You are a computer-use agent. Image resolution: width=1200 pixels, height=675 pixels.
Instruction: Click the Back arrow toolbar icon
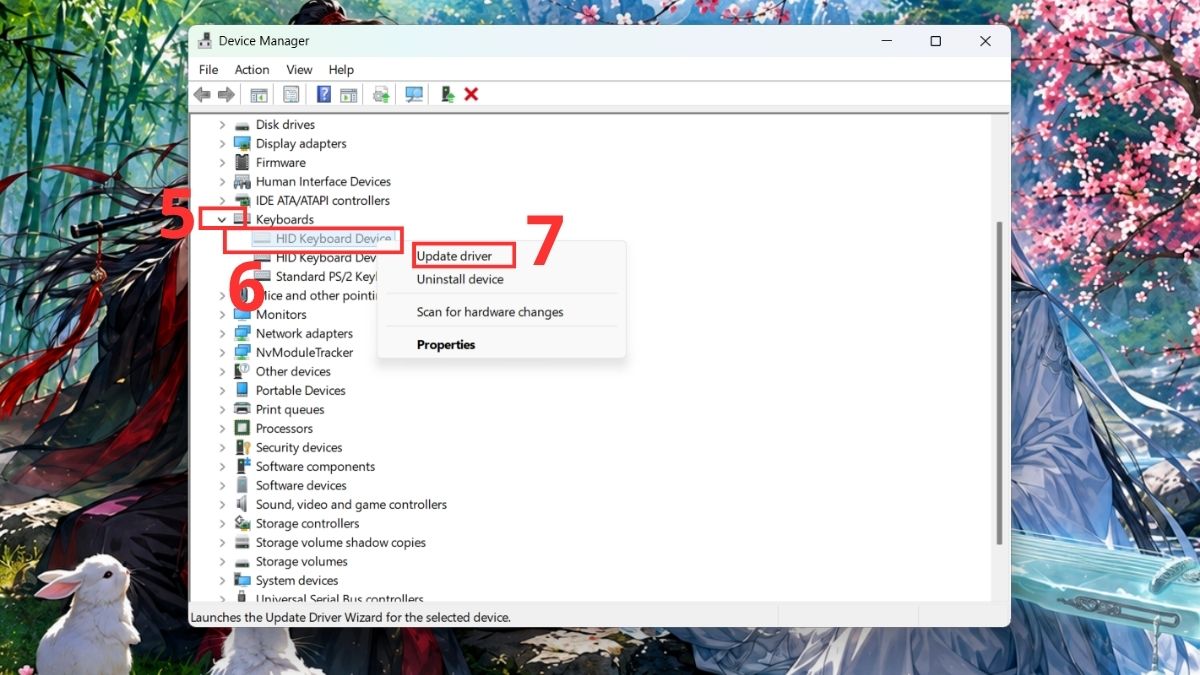(x=202, y=94)
